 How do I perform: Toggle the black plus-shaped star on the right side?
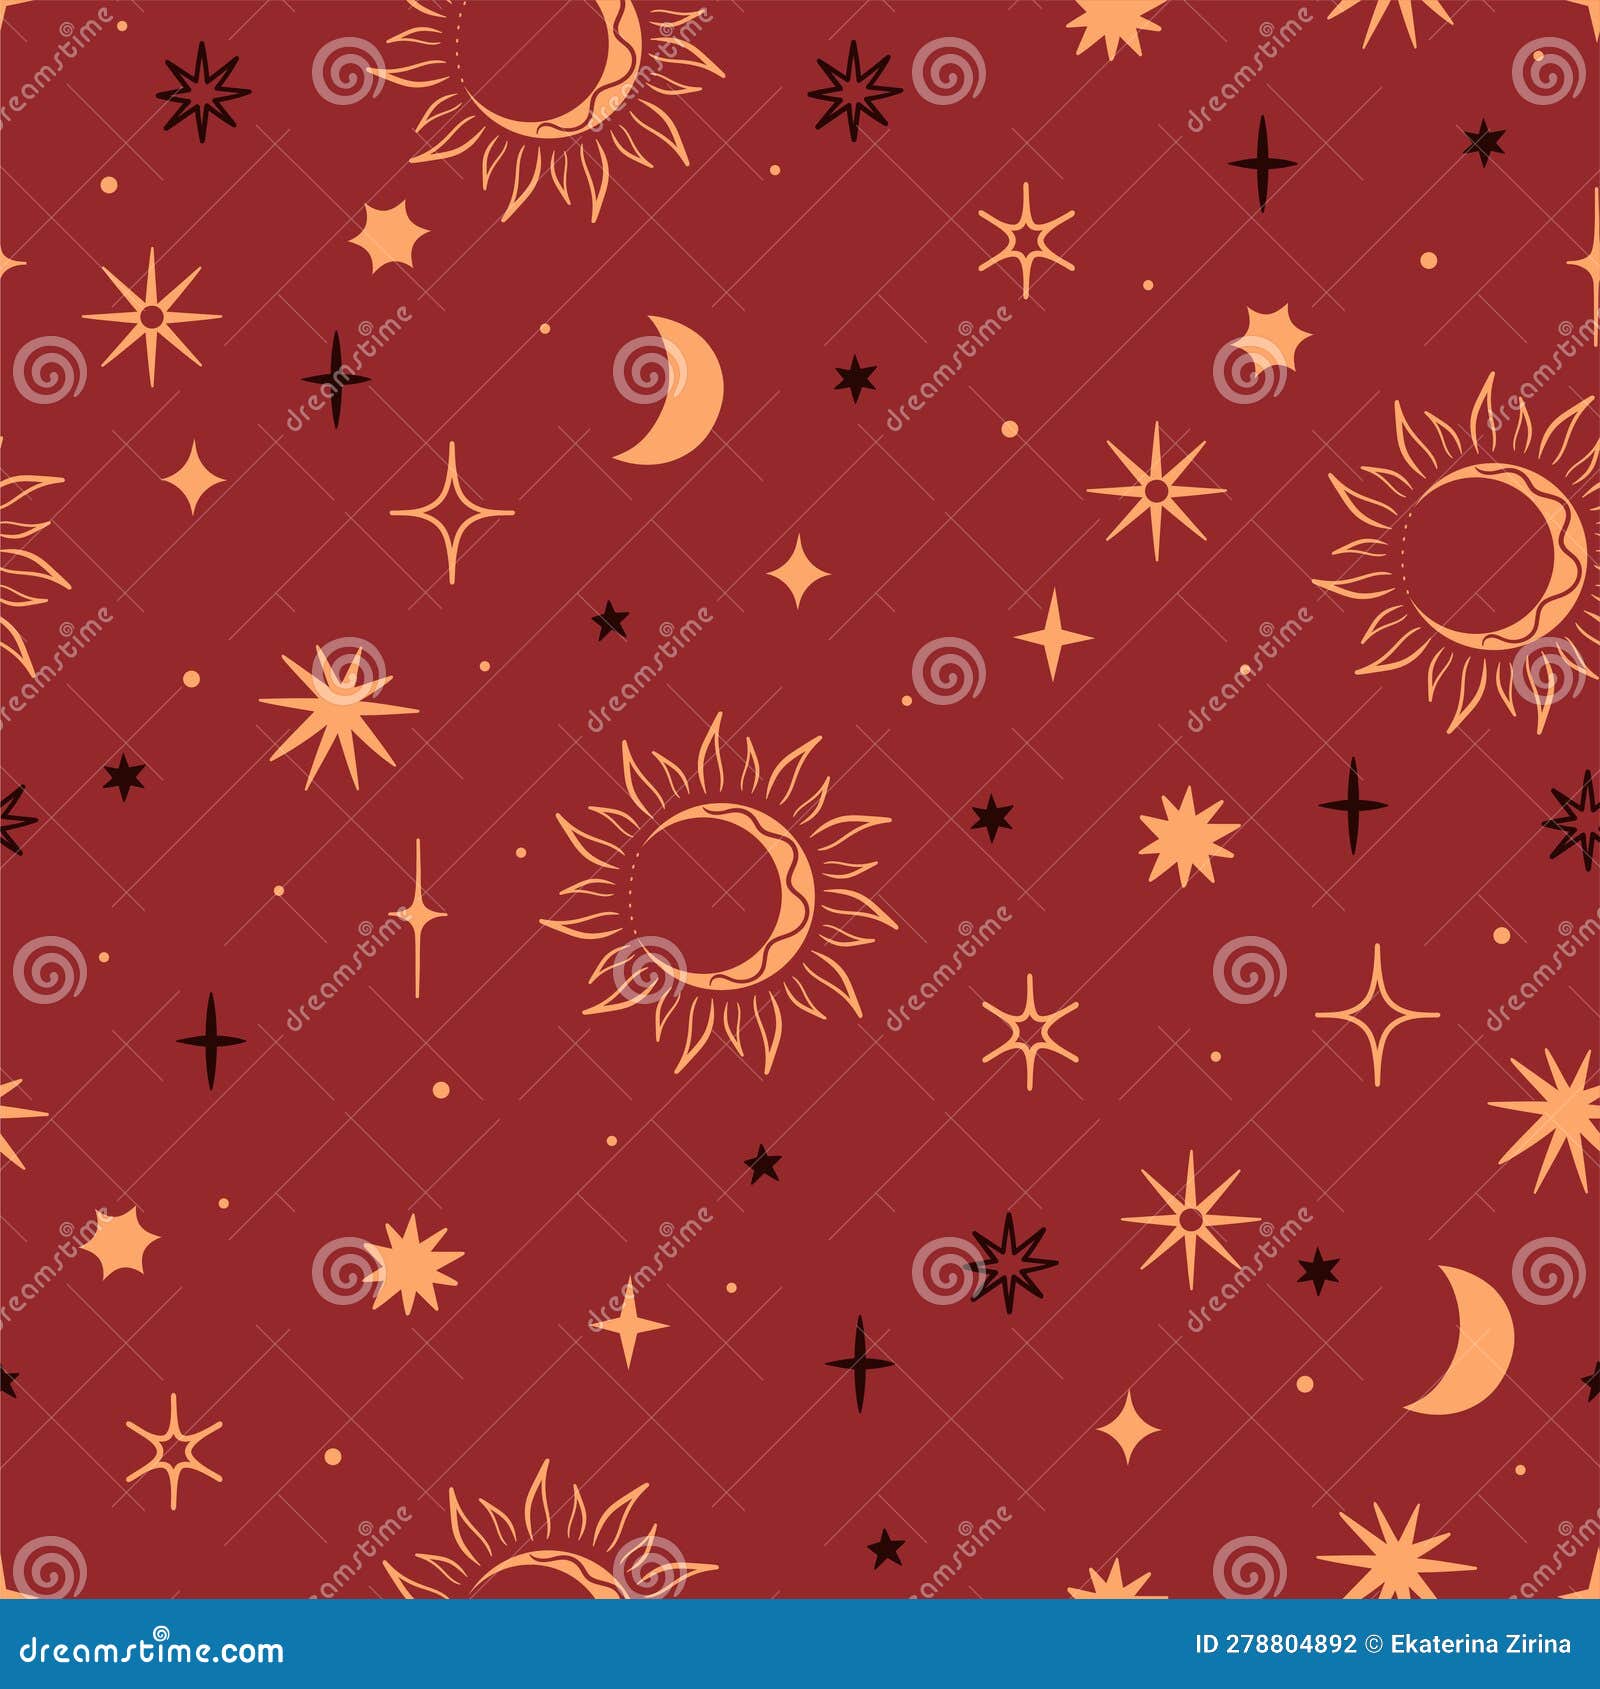pyautogui.click(x=1355, y=805)
